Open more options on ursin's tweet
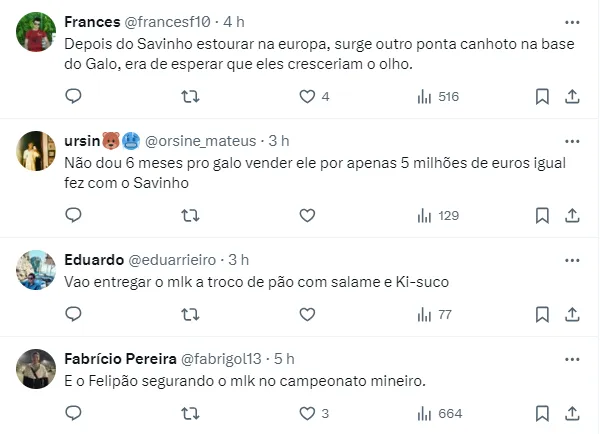Screen dimensions: 600x434 click(572, 141)
